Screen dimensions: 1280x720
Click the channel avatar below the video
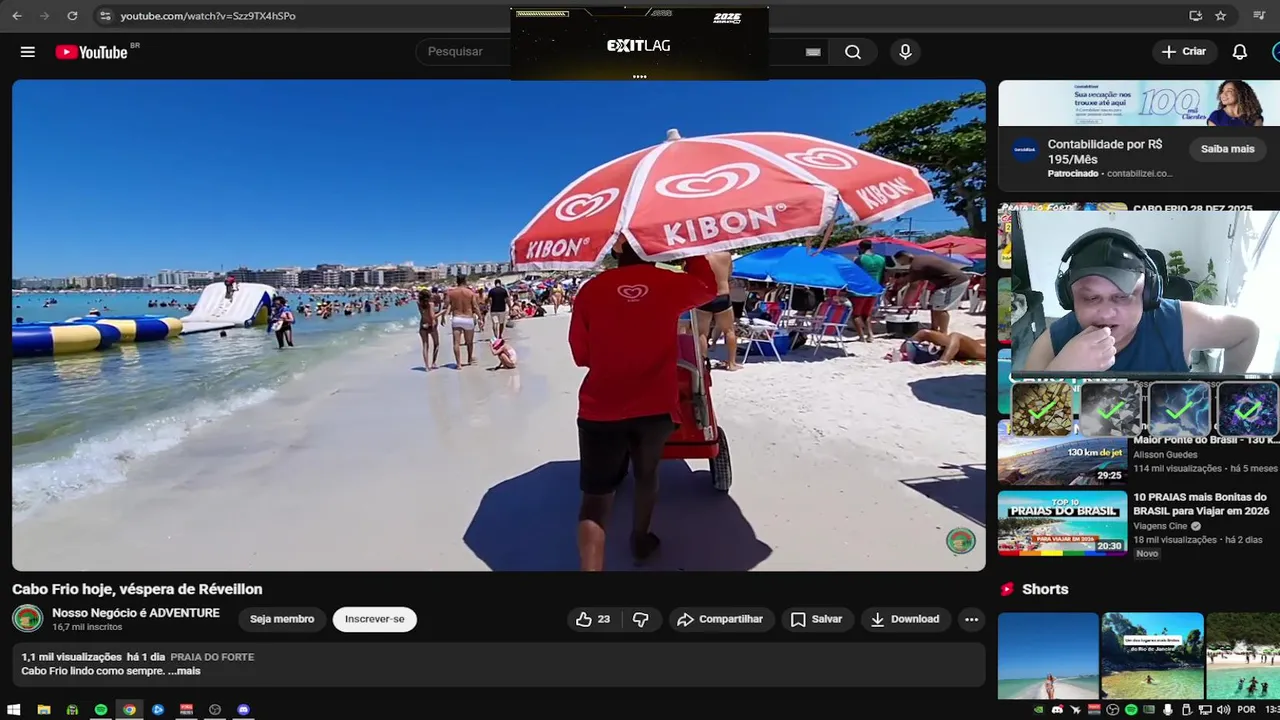27,619
